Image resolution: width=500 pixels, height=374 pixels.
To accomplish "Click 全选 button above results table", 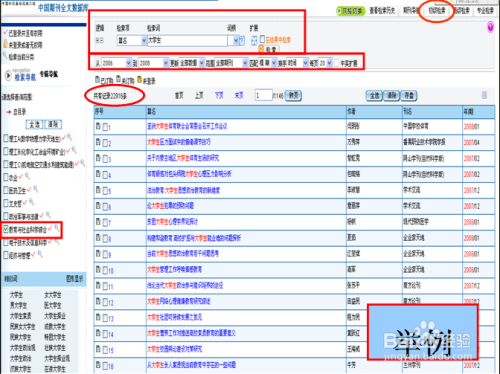I will tap(374, 96).
